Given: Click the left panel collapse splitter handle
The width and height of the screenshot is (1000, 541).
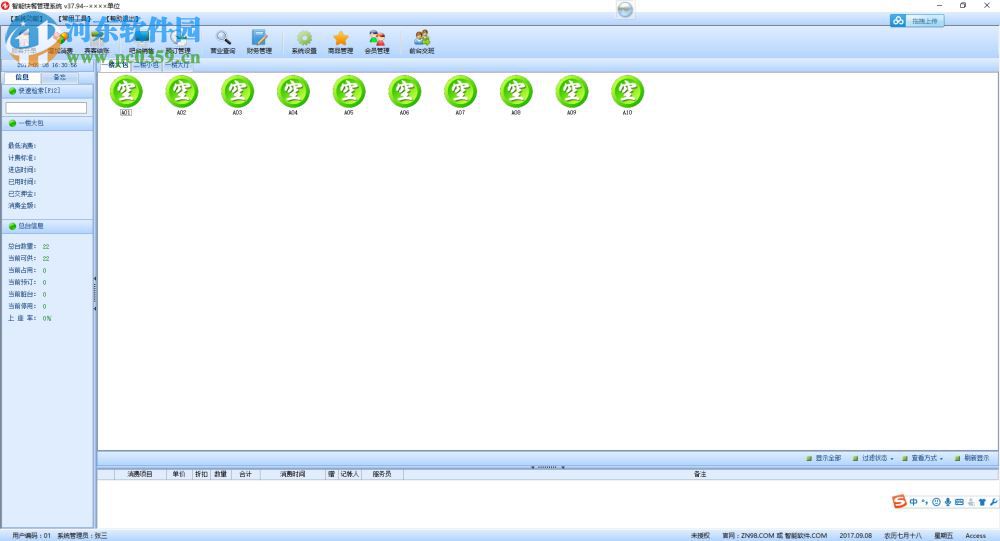Looking at the screenshot, I should (x=95, y=293).
